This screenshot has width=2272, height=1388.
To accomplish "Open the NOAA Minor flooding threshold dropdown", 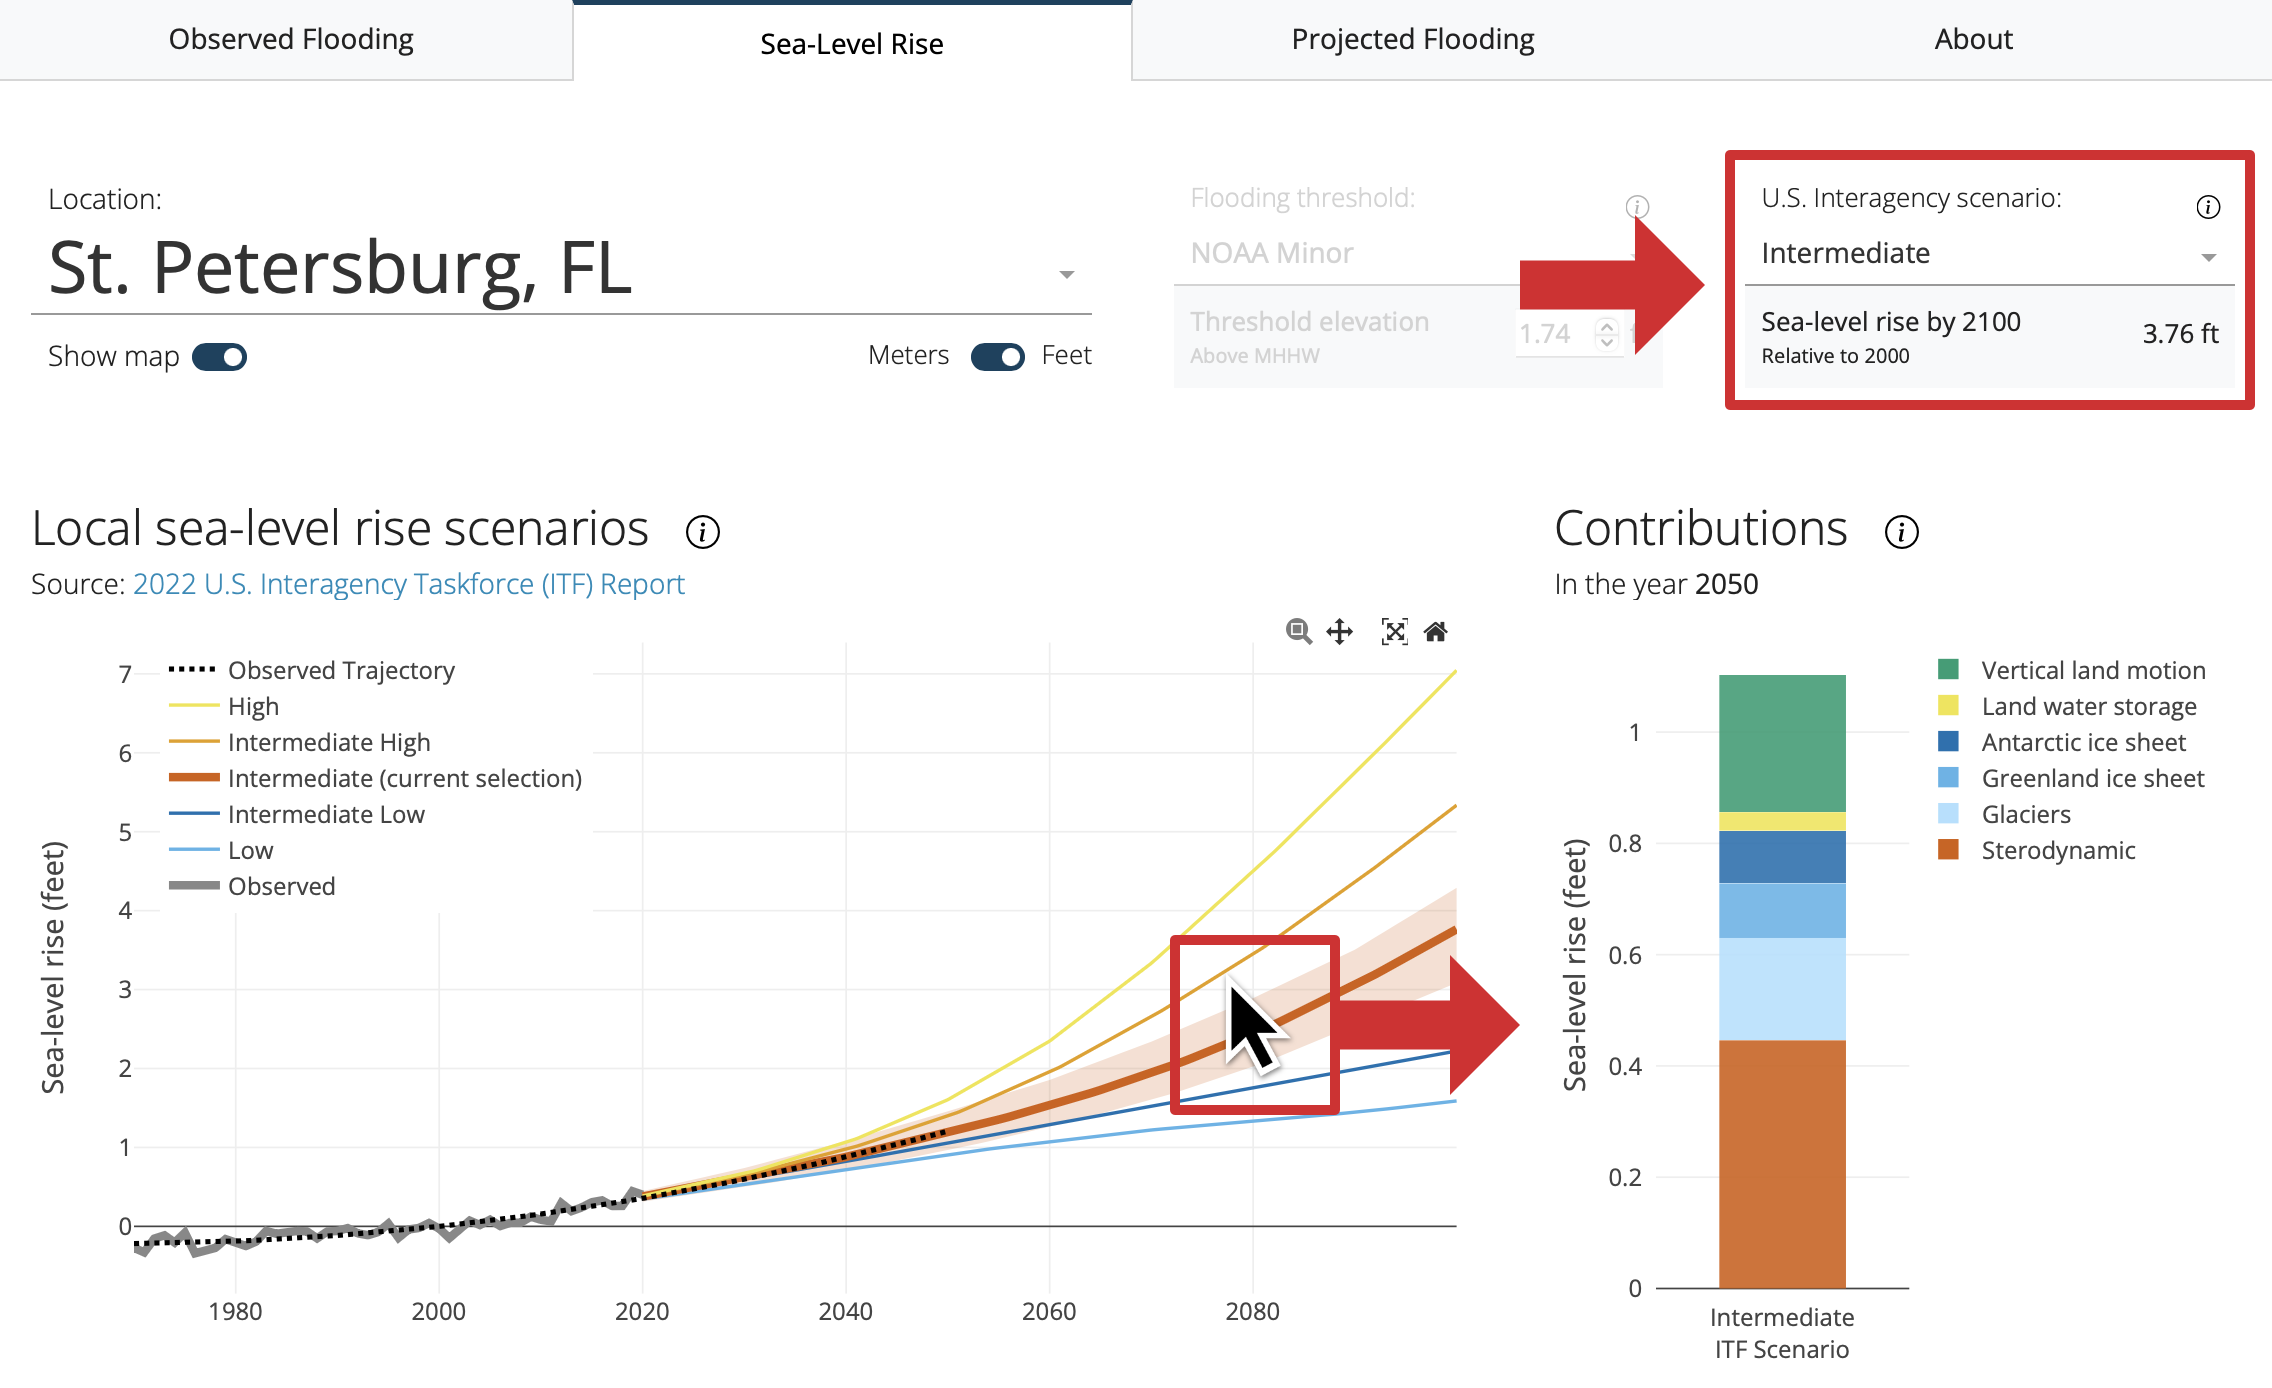I will pyautogui.click(x=1400, y=253).
